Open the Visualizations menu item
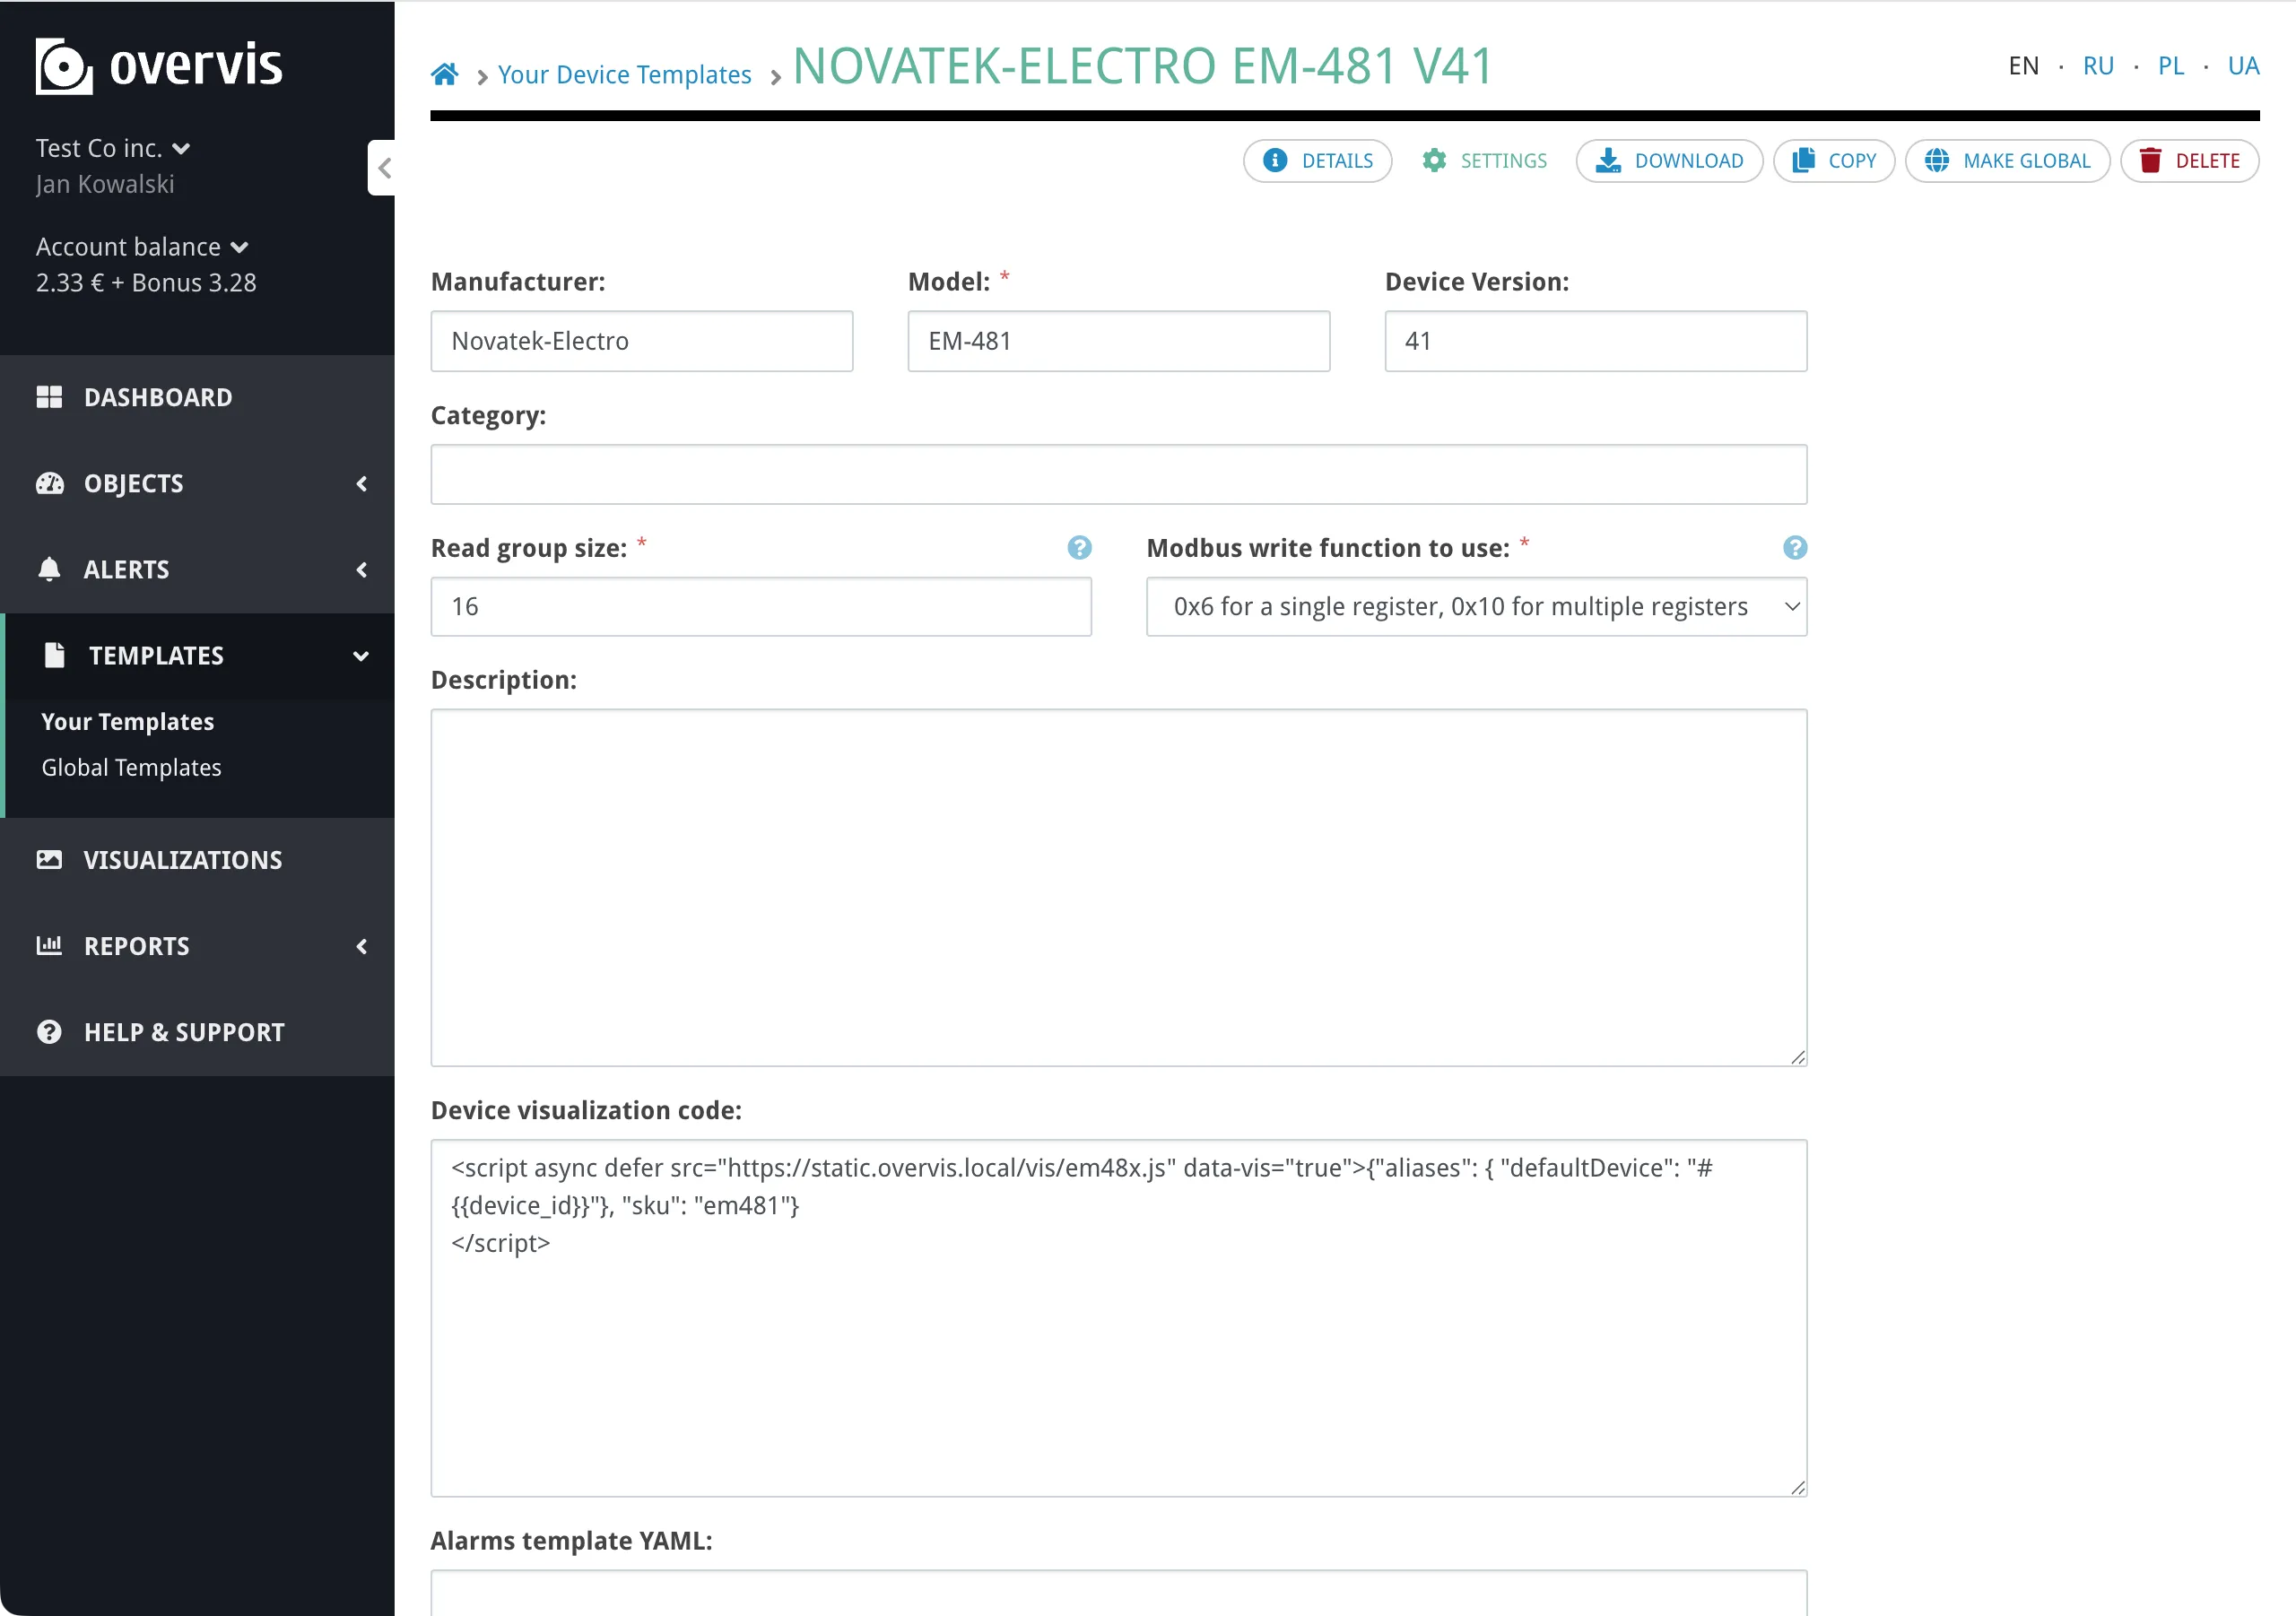Image resolution: width=2296 pixels, height=1616 pixels. click(197, 859)
